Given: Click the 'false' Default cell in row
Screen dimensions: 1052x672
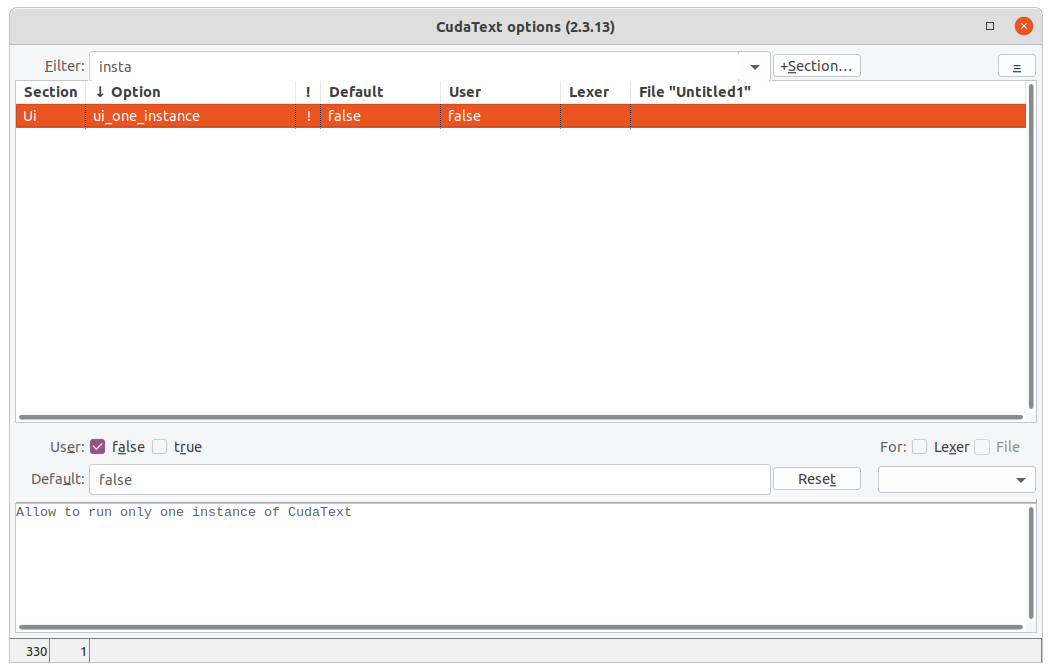Looking at the screenshot, I should (380, 116).
